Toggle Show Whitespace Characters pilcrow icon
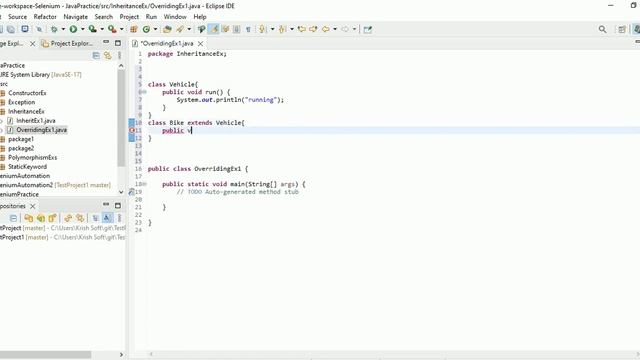Image resolution: width=640 pixels, height=360 pixels. pos(248,29)
